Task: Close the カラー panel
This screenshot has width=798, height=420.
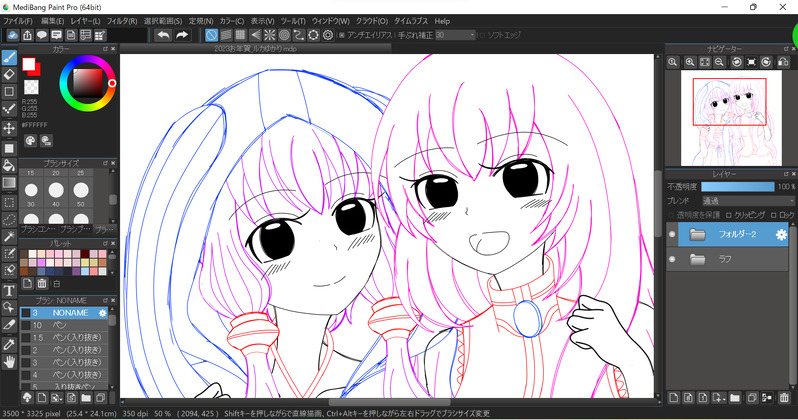Action: [113, 49]
